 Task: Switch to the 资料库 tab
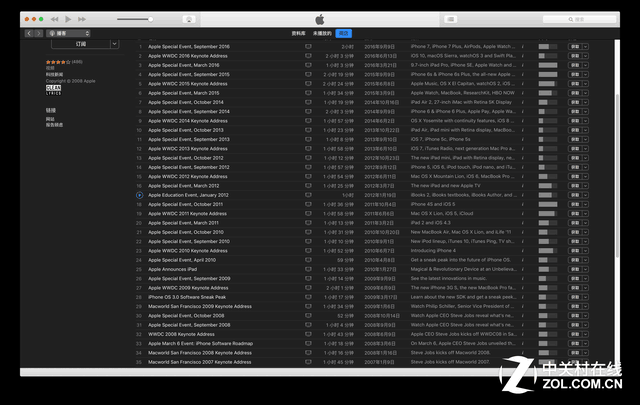(x=298, y=33)
